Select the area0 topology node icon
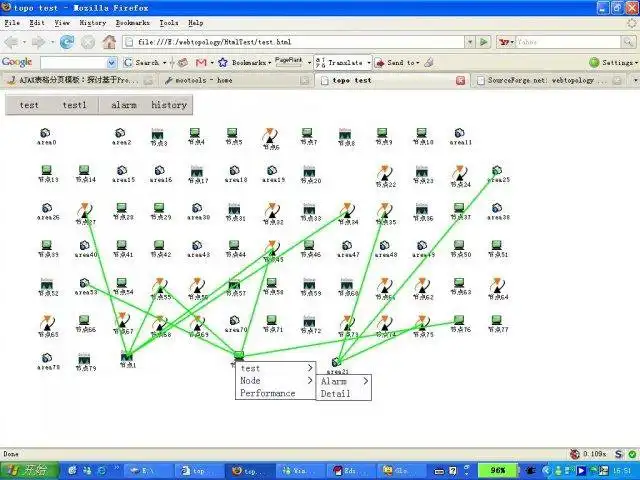The height and width of the screenshot is (480, 640). point(45,133)
